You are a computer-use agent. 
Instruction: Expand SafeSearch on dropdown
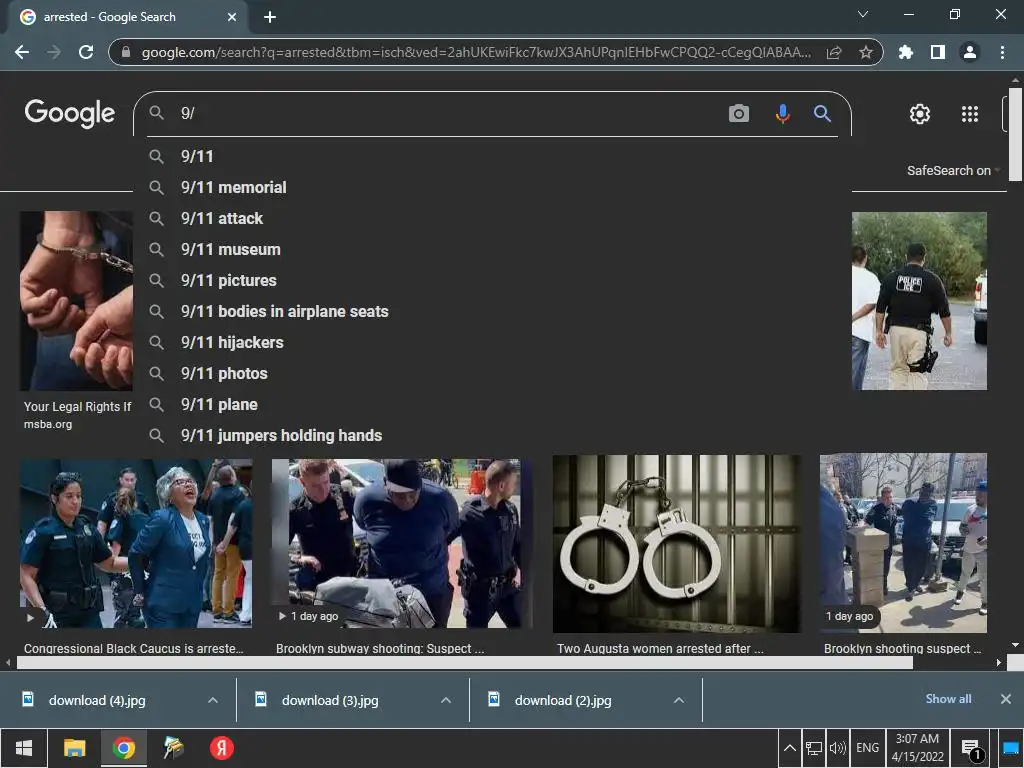pyautogui.click(x=953, y=170)
